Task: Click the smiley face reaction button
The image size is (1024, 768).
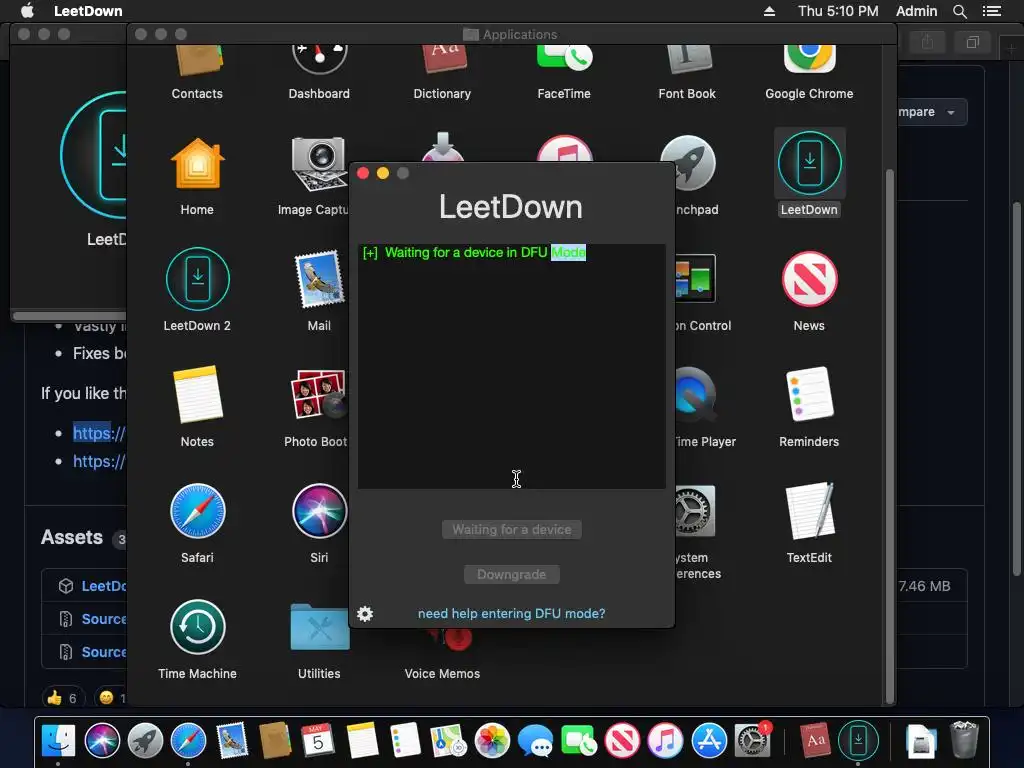Action: click(x=111, y=698)
